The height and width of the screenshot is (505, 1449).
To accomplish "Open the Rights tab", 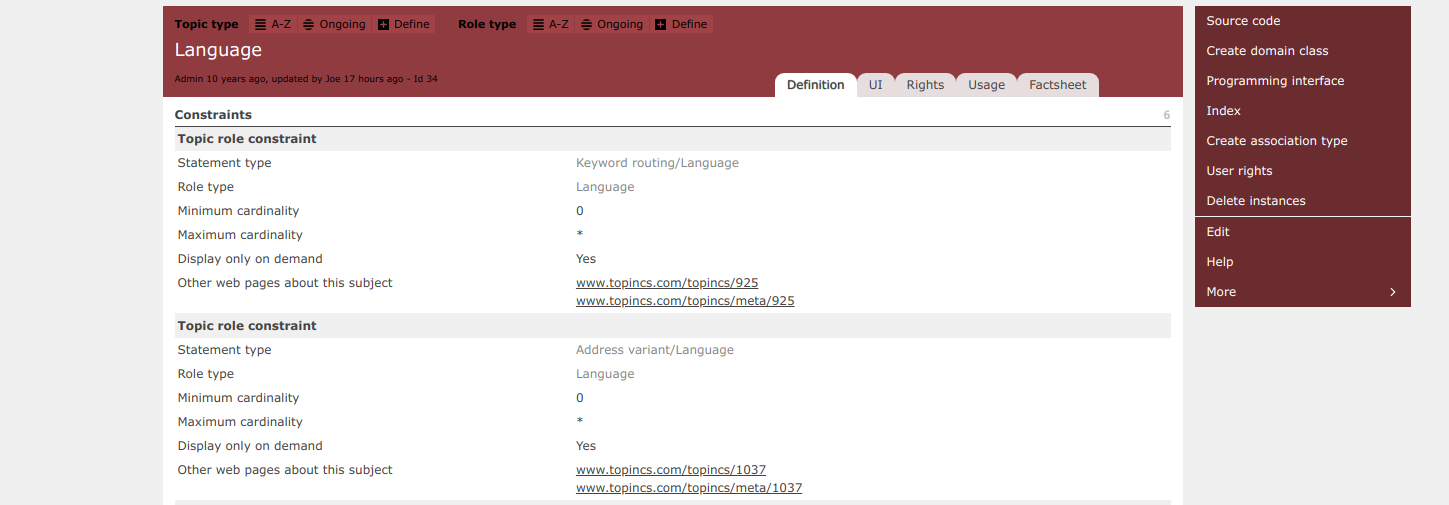I will coord(925,85).
